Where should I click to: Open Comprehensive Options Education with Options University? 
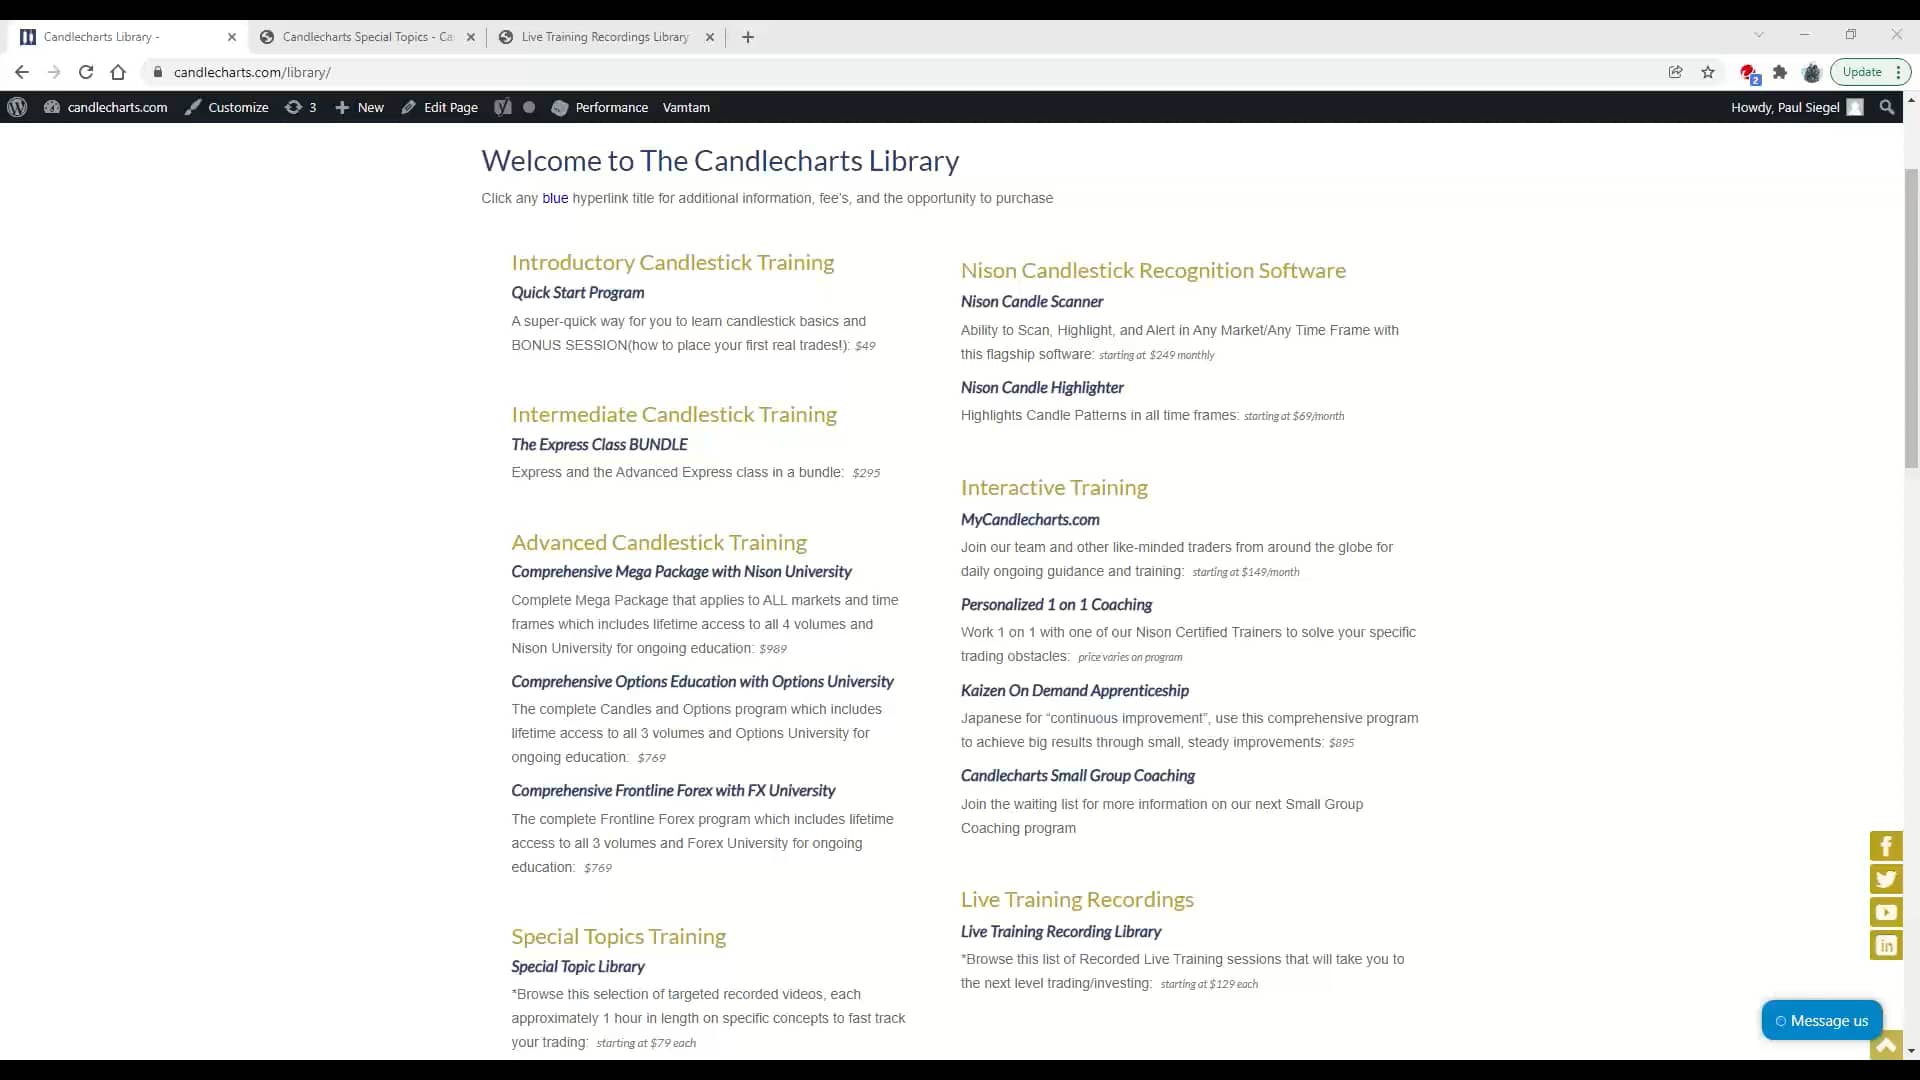(x=702, y=681)
